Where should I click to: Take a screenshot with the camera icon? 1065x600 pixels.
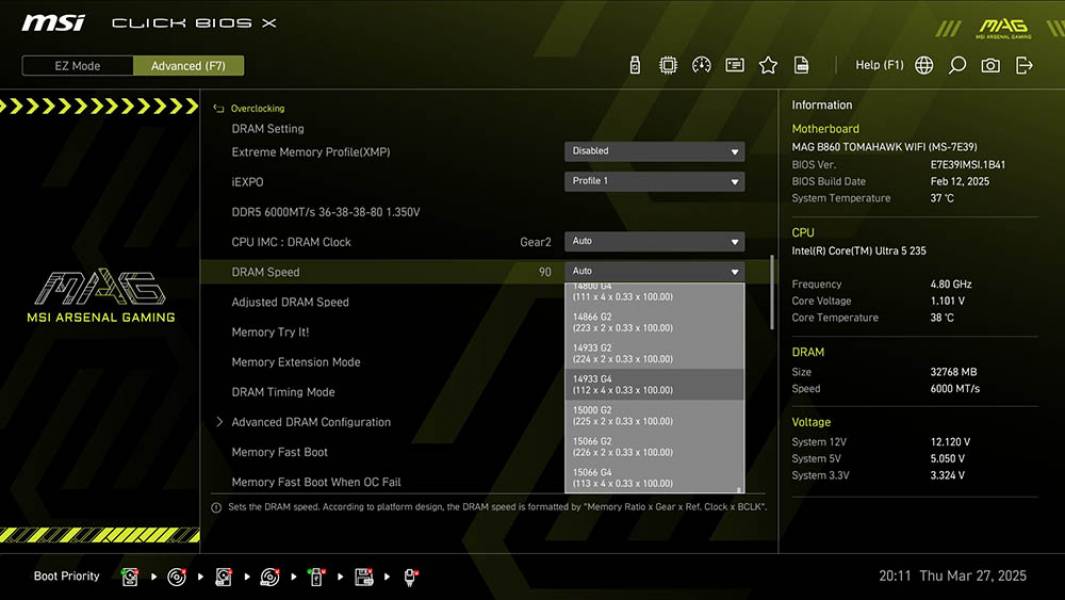(x=990, y=65)
